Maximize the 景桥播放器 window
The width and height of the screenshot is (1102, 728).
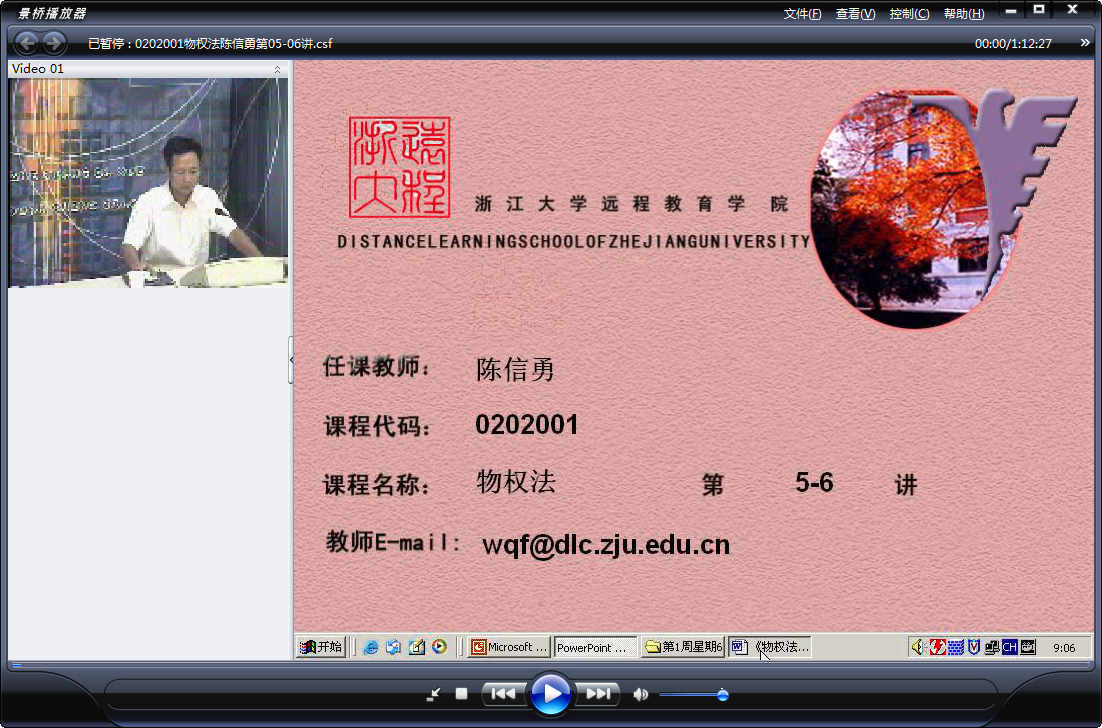coord(1039,10)
